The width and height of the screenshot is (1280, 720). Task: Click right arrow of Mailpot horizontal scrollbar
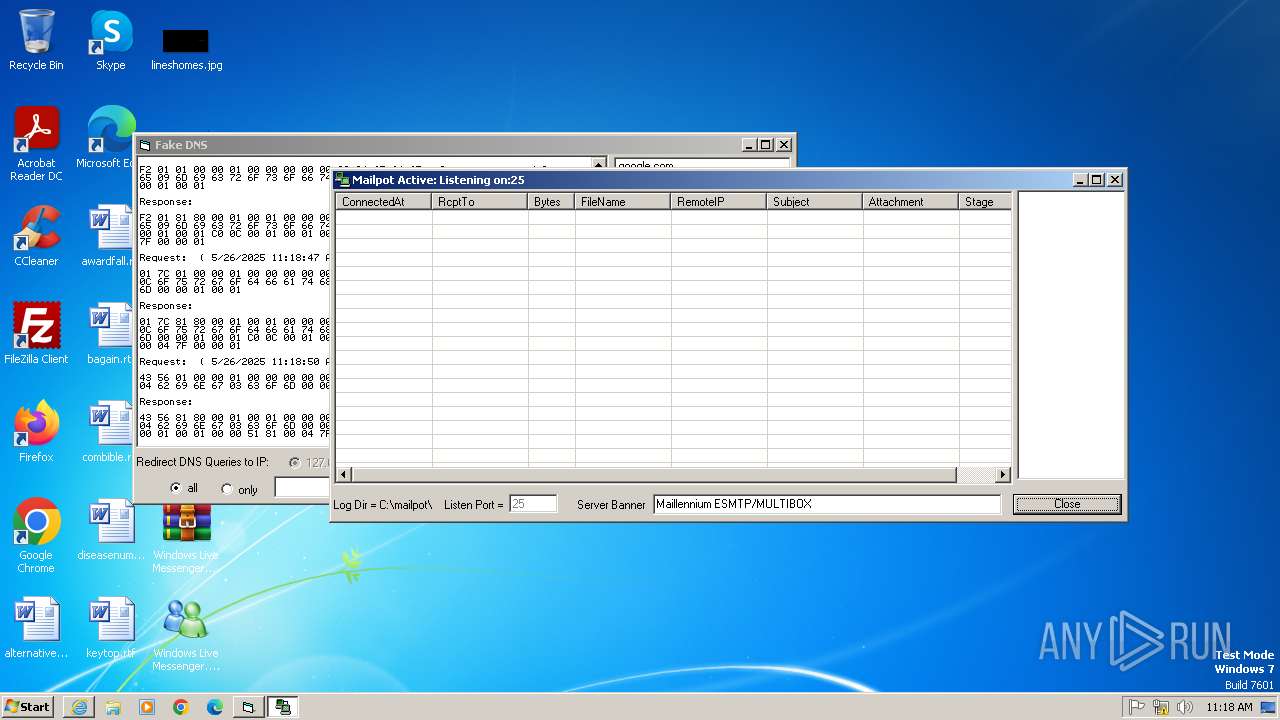[x=1003, y=474]
